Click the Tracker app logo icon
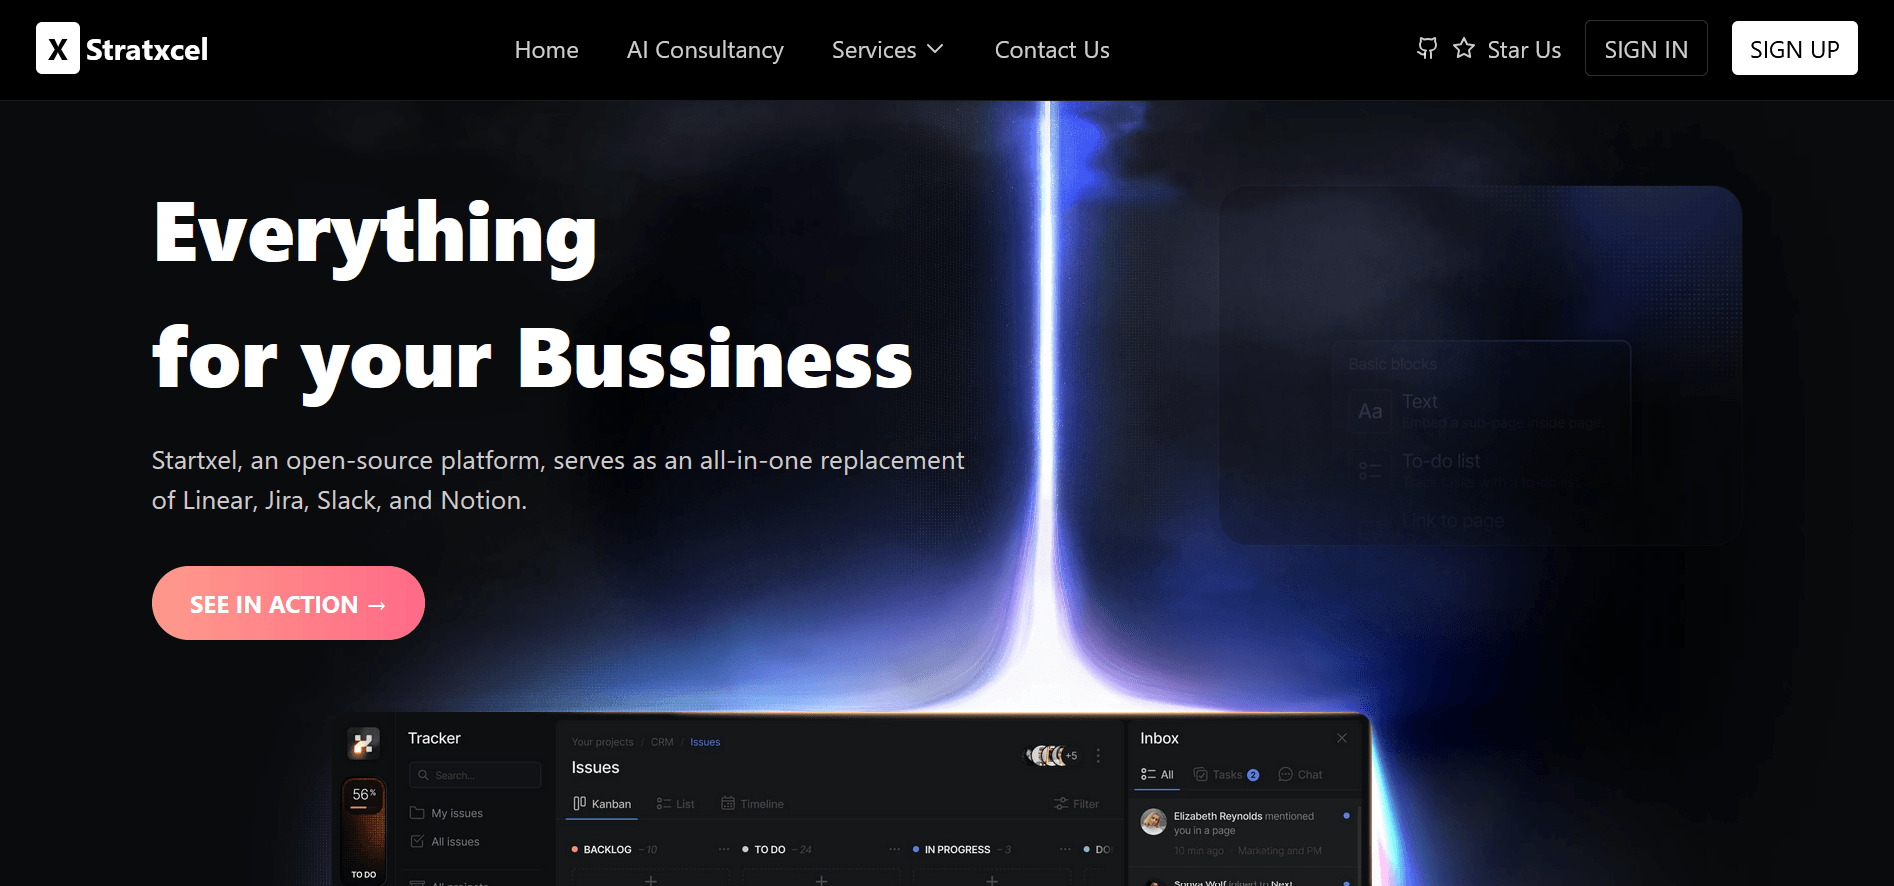The image size is (1894, 886). coord(363,744)
